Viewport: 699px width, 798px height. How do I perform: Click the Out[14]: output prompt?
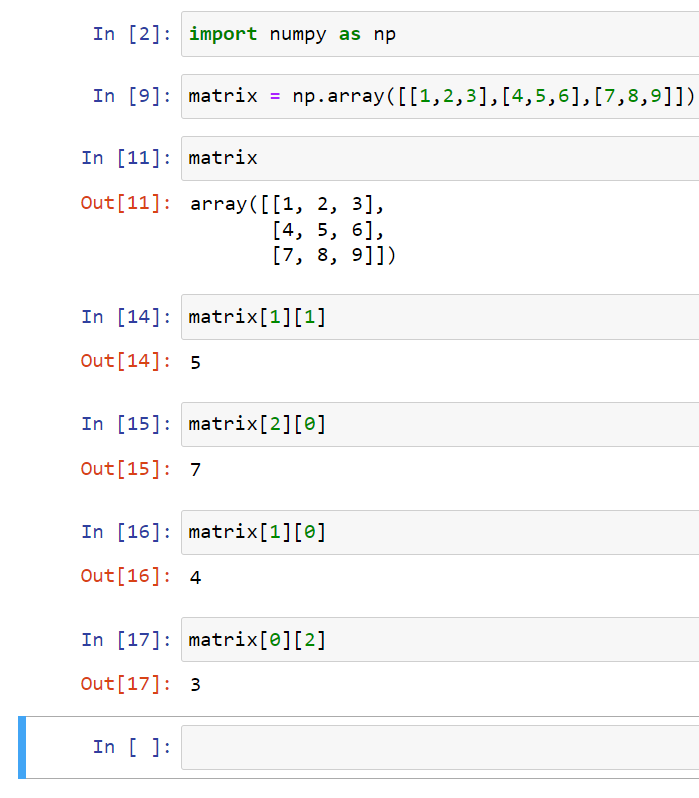coord(126,361)
